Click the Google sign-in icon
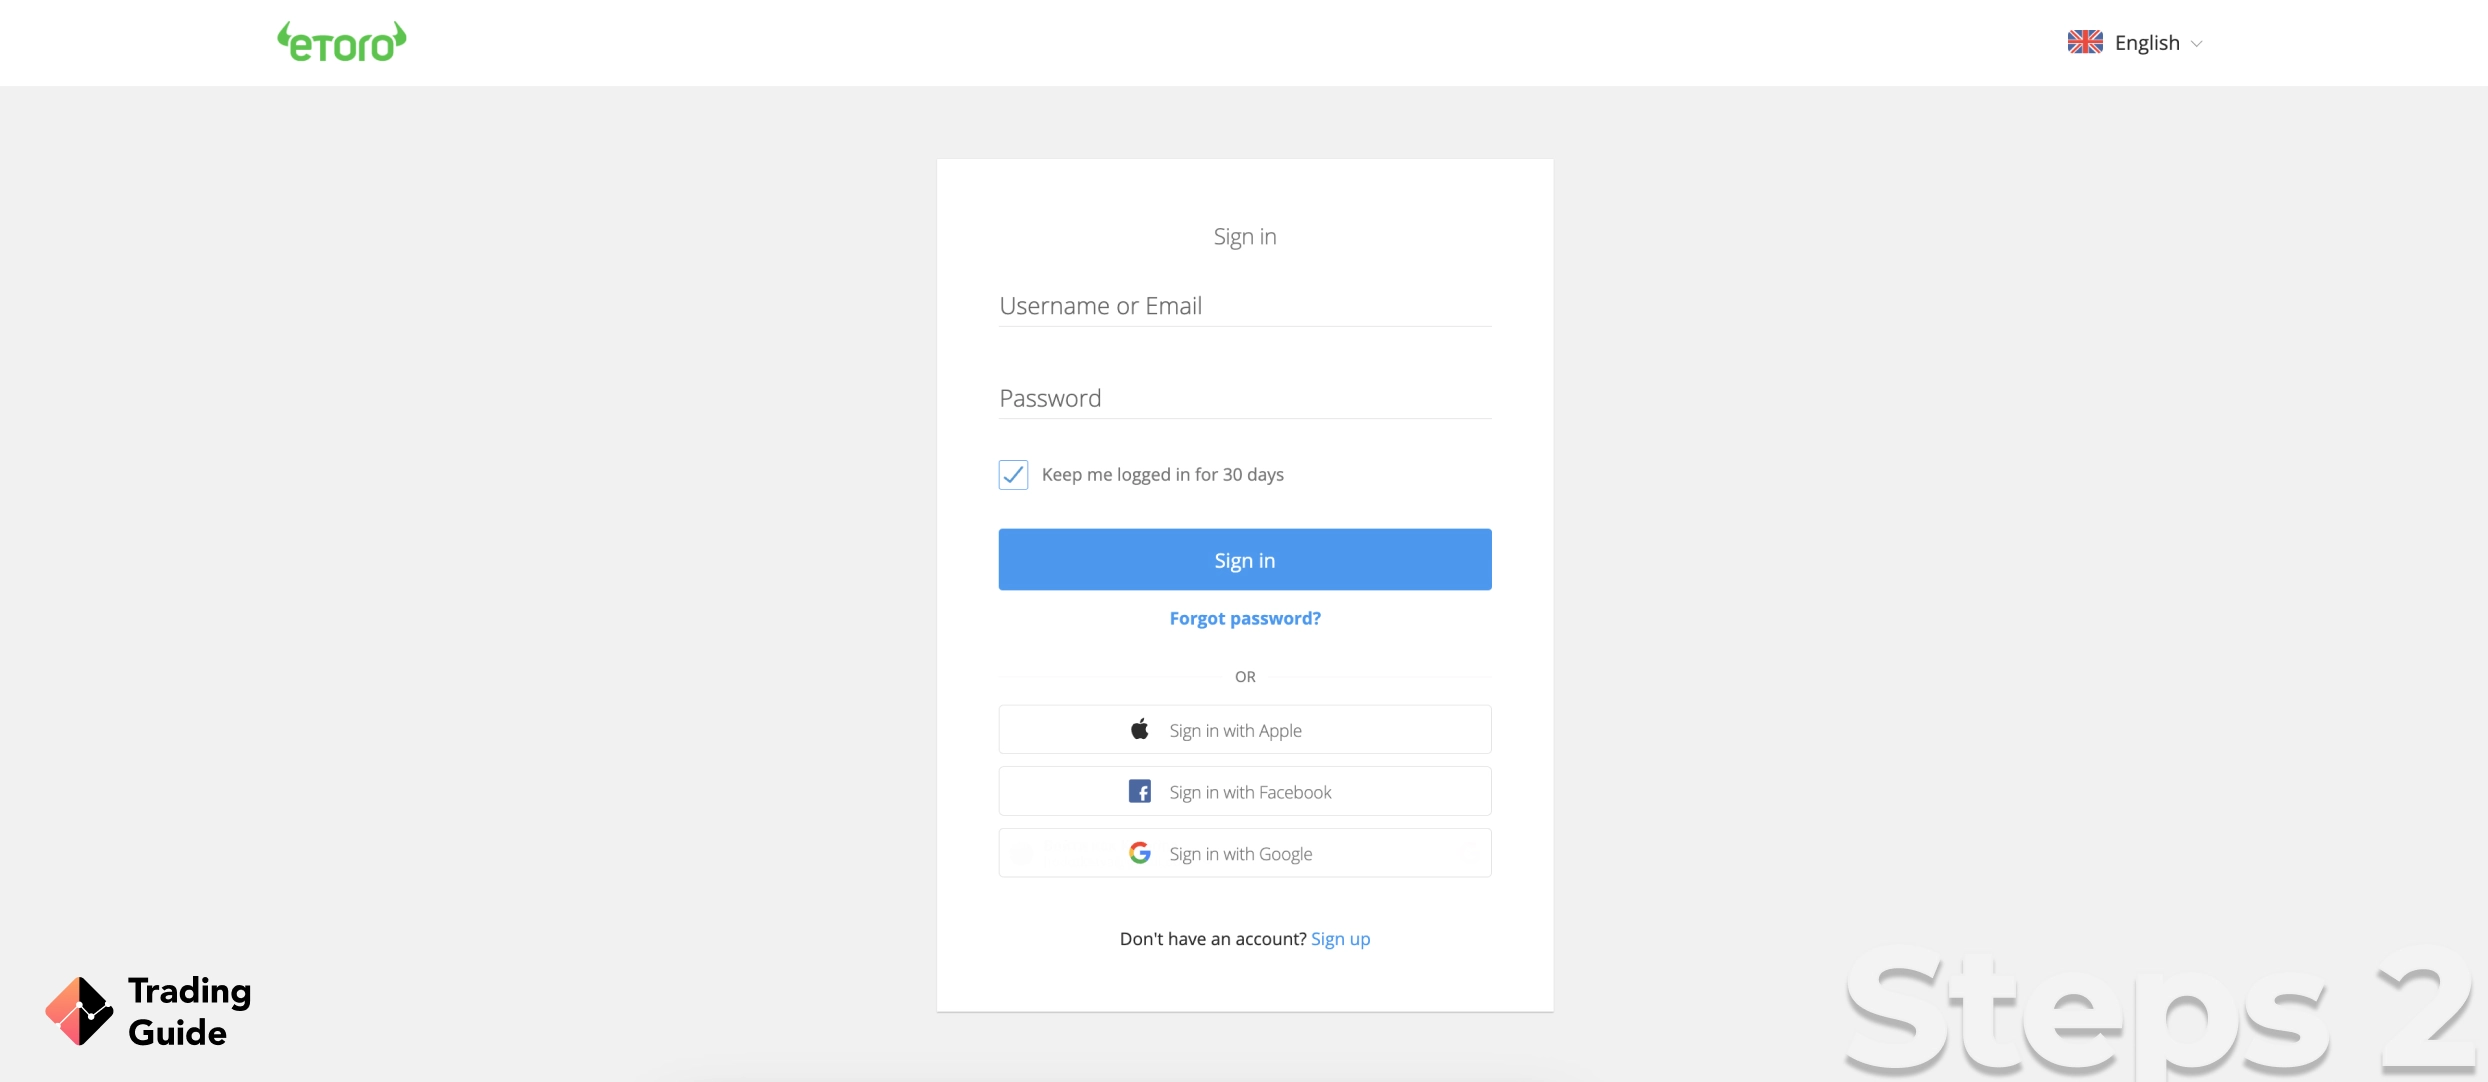This screenshot has width=2488, height=1082. 1139,852
